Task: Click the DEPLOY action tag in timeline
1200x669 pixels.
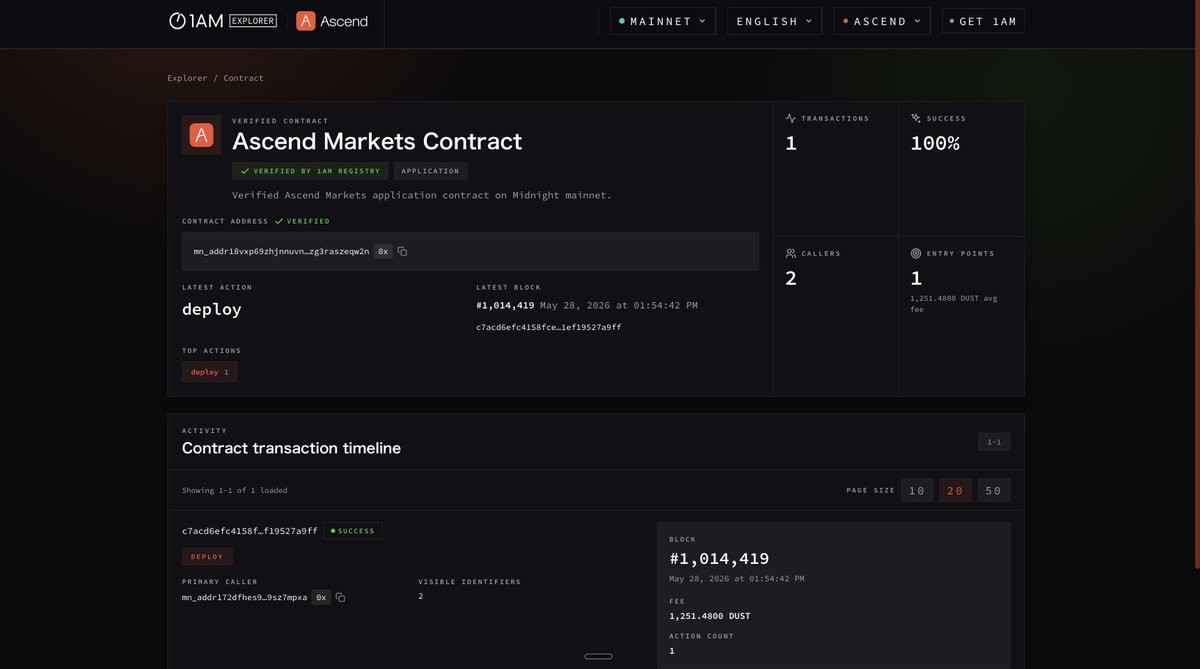Action: click(x=207, y=557)
